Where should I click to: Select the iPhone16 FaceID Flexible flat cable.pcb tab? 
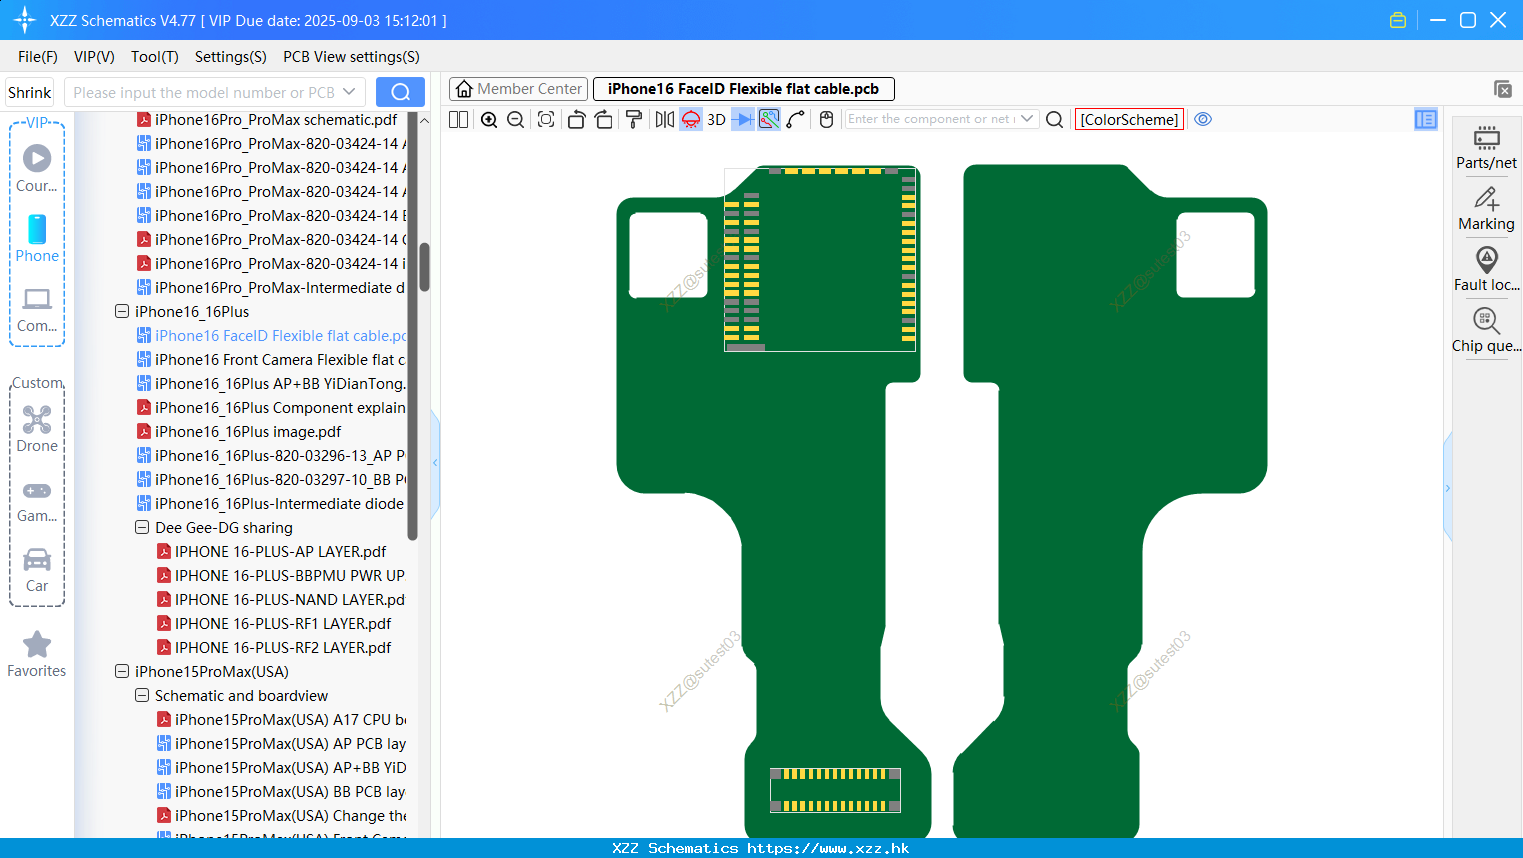coord(743,89)
